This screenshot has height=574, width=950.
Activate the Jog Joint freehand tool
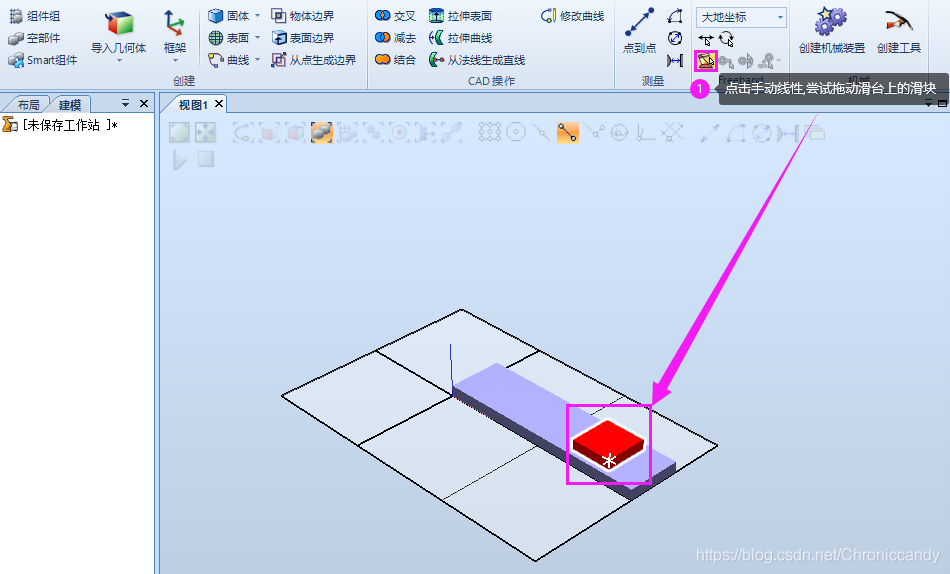click(x=705, y=61)
